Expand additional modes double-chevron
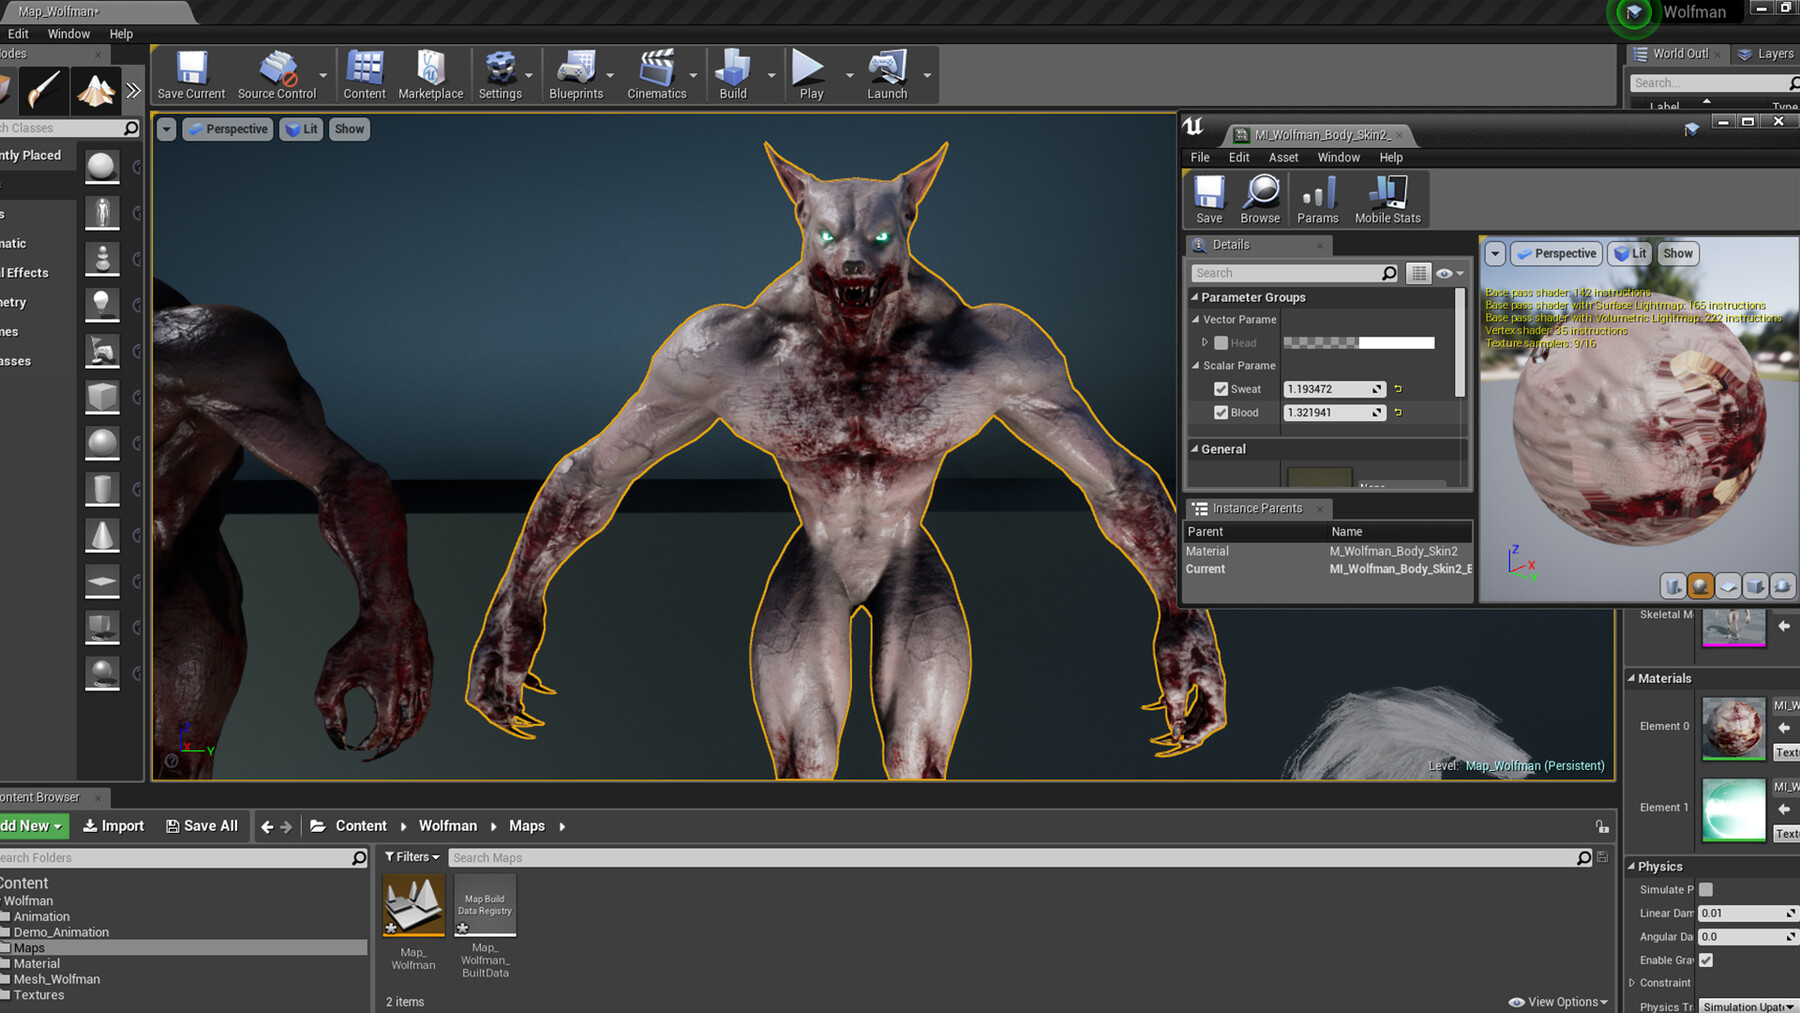This screenshot has width=1800, height=1013. pyautogui.click(x=134, y=90)
